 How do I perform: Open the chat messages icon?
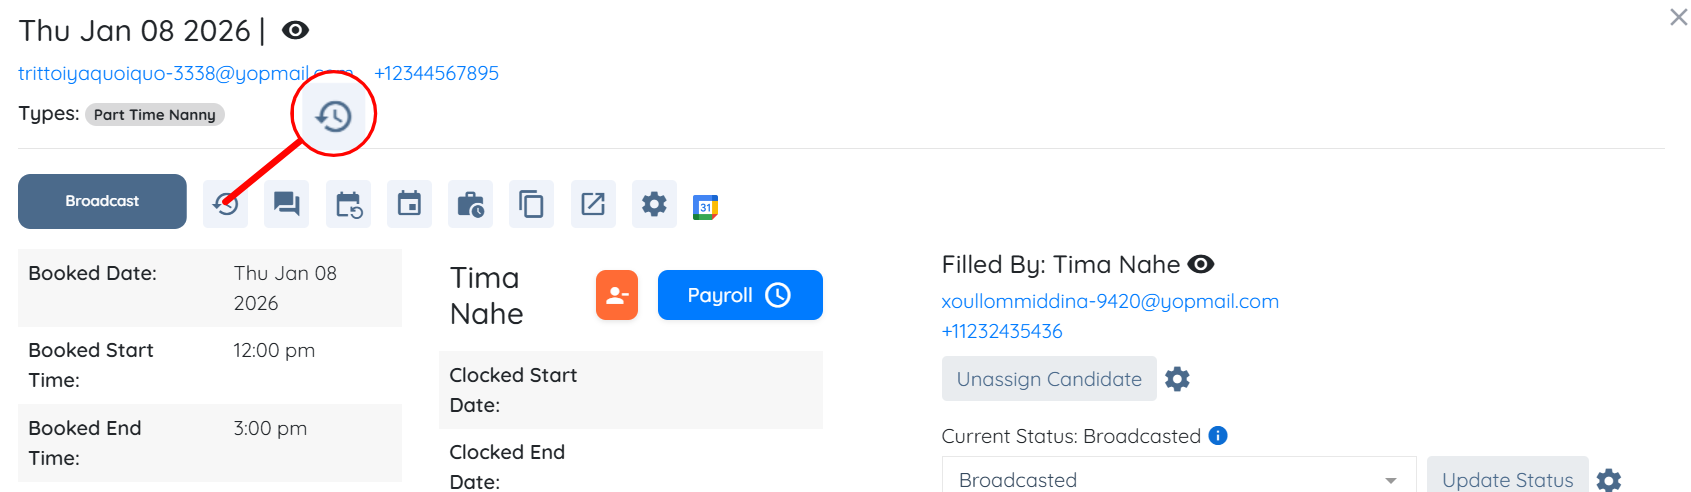tap(287, 205)
